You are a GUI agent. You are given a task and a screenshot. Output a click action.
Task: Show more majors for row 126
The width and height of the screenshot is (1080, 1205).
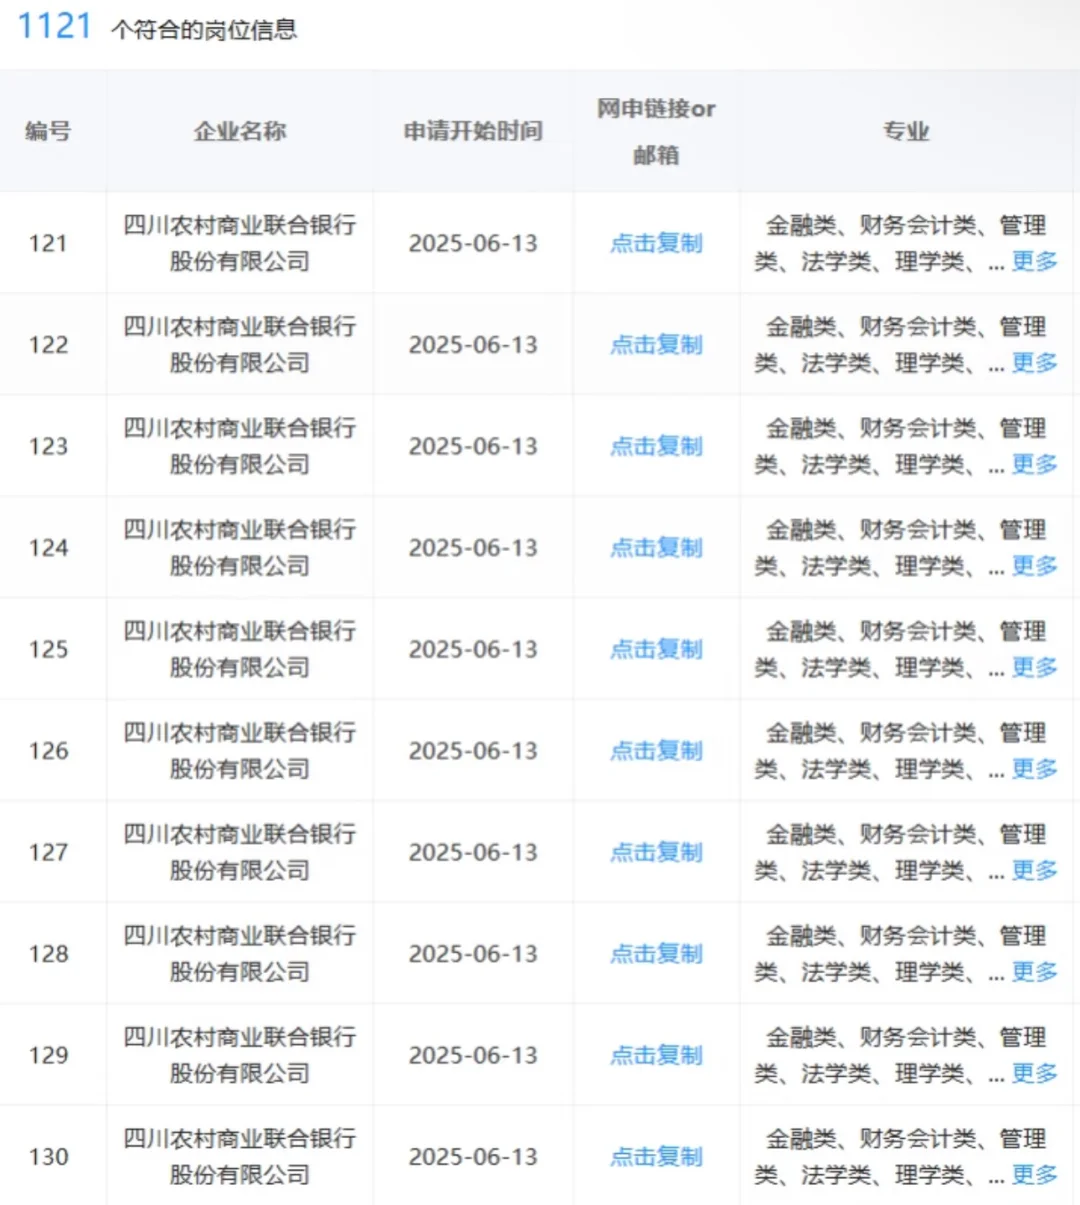(1034, 769)
